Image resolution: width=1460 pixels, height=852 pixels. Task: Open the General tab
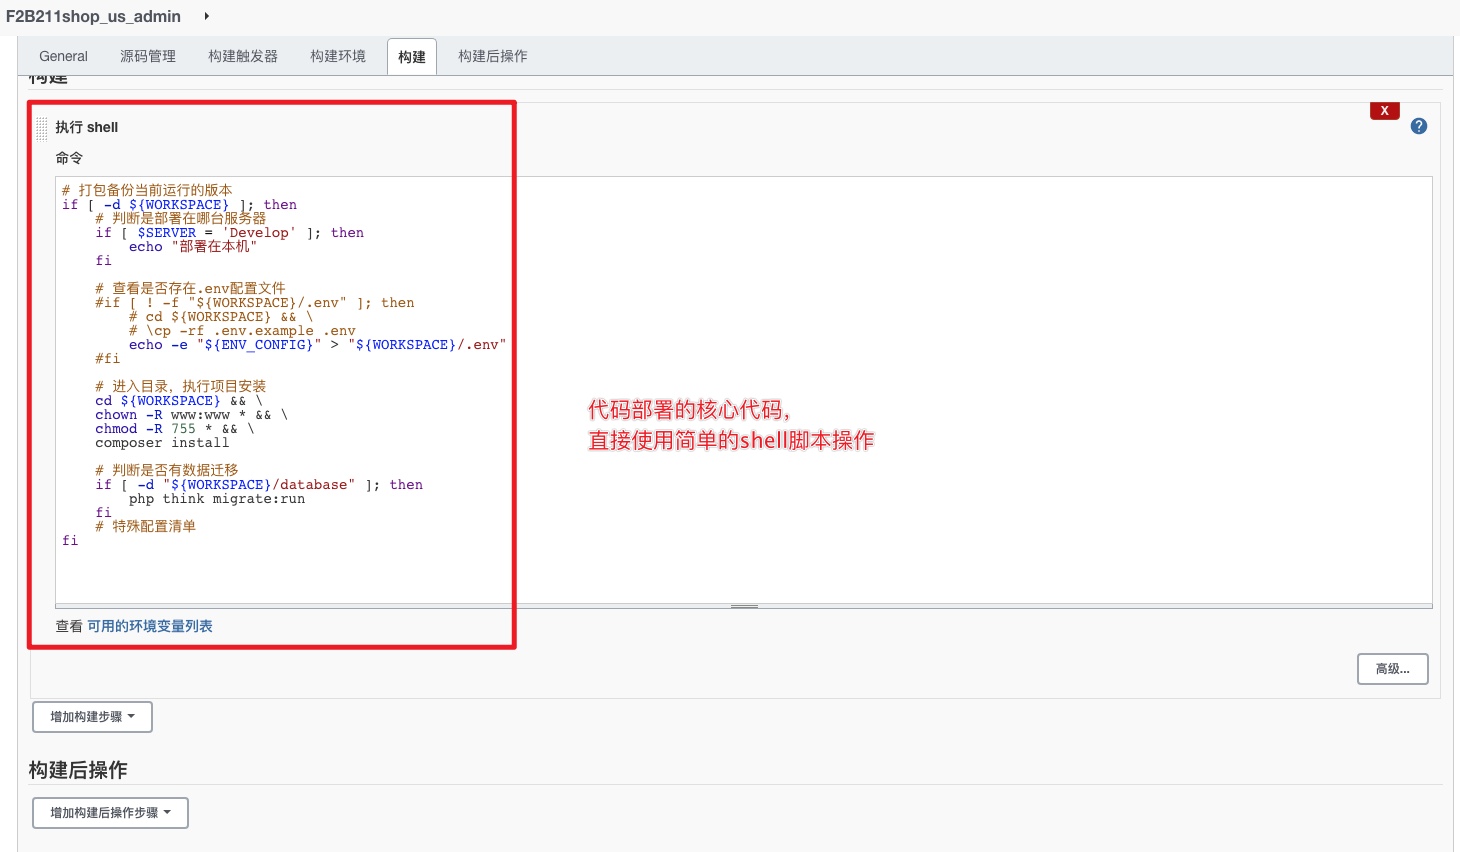(x=63, y=56)
